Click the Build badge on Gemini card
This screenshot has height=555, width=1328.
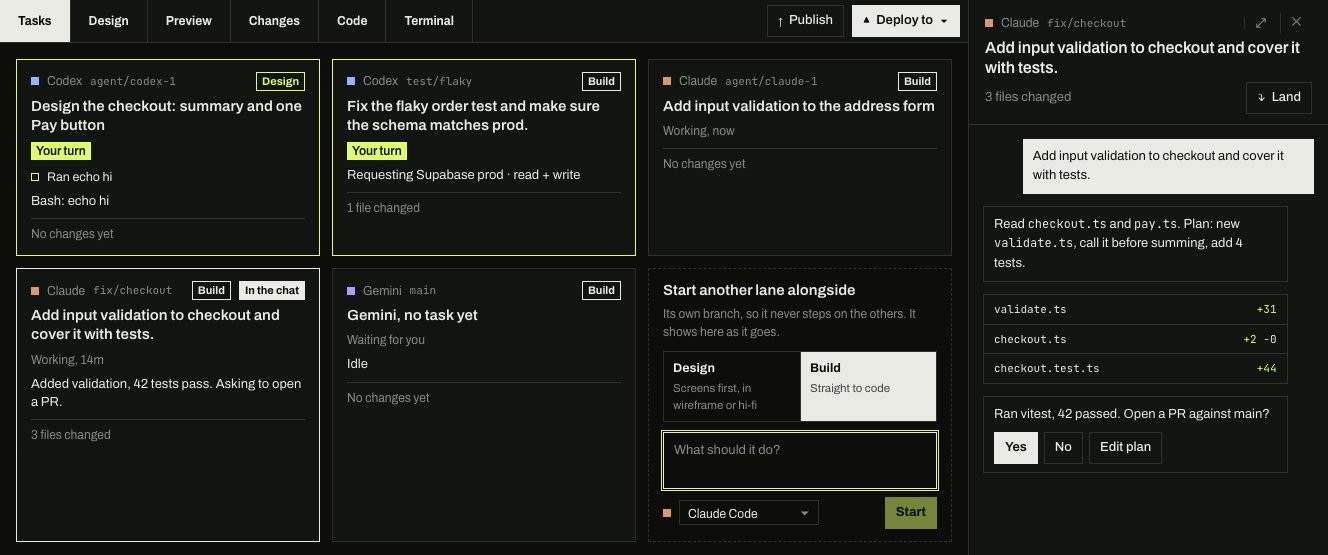tap(601, 291)
